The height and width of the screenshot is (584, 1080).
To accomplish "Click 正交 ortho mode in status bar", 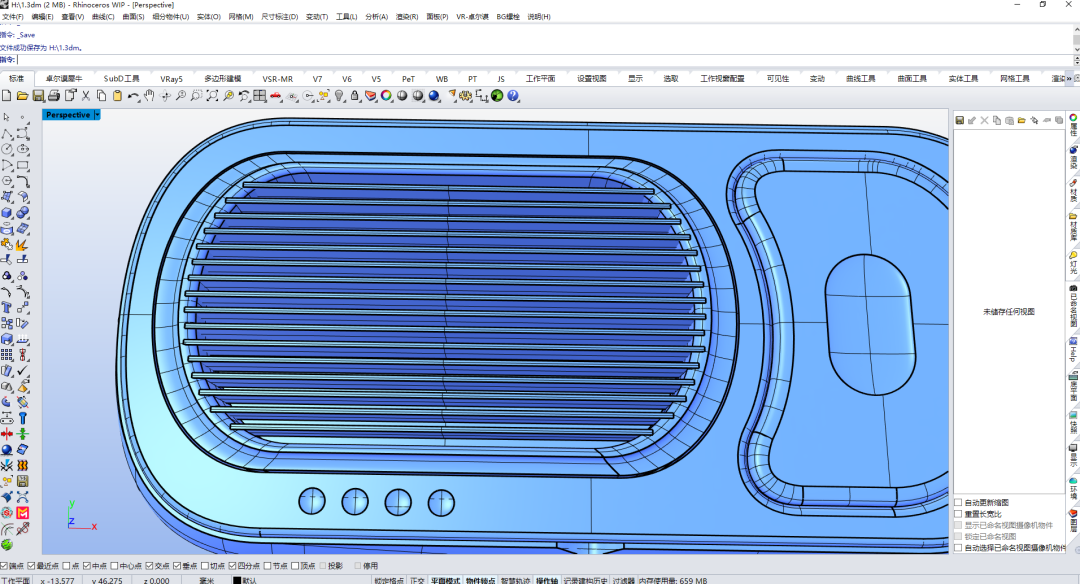I will click(418, 580).
